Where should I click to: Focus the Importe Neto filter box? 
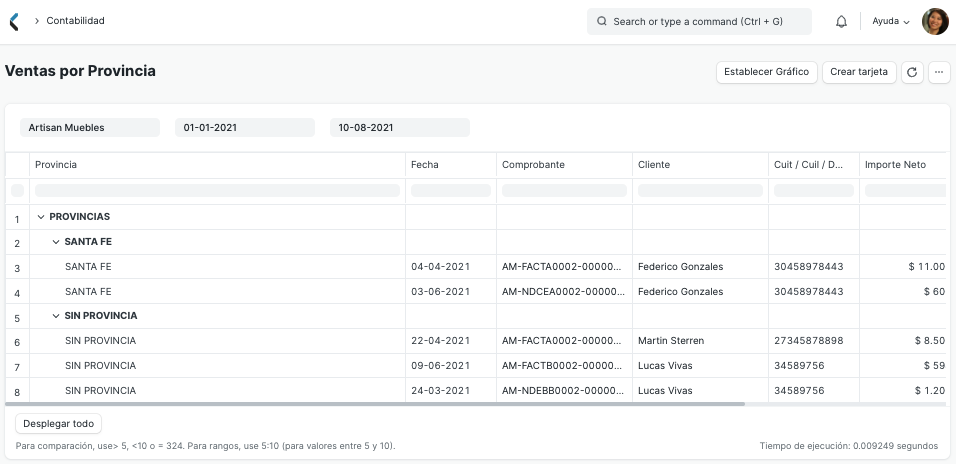pos(906,191)
